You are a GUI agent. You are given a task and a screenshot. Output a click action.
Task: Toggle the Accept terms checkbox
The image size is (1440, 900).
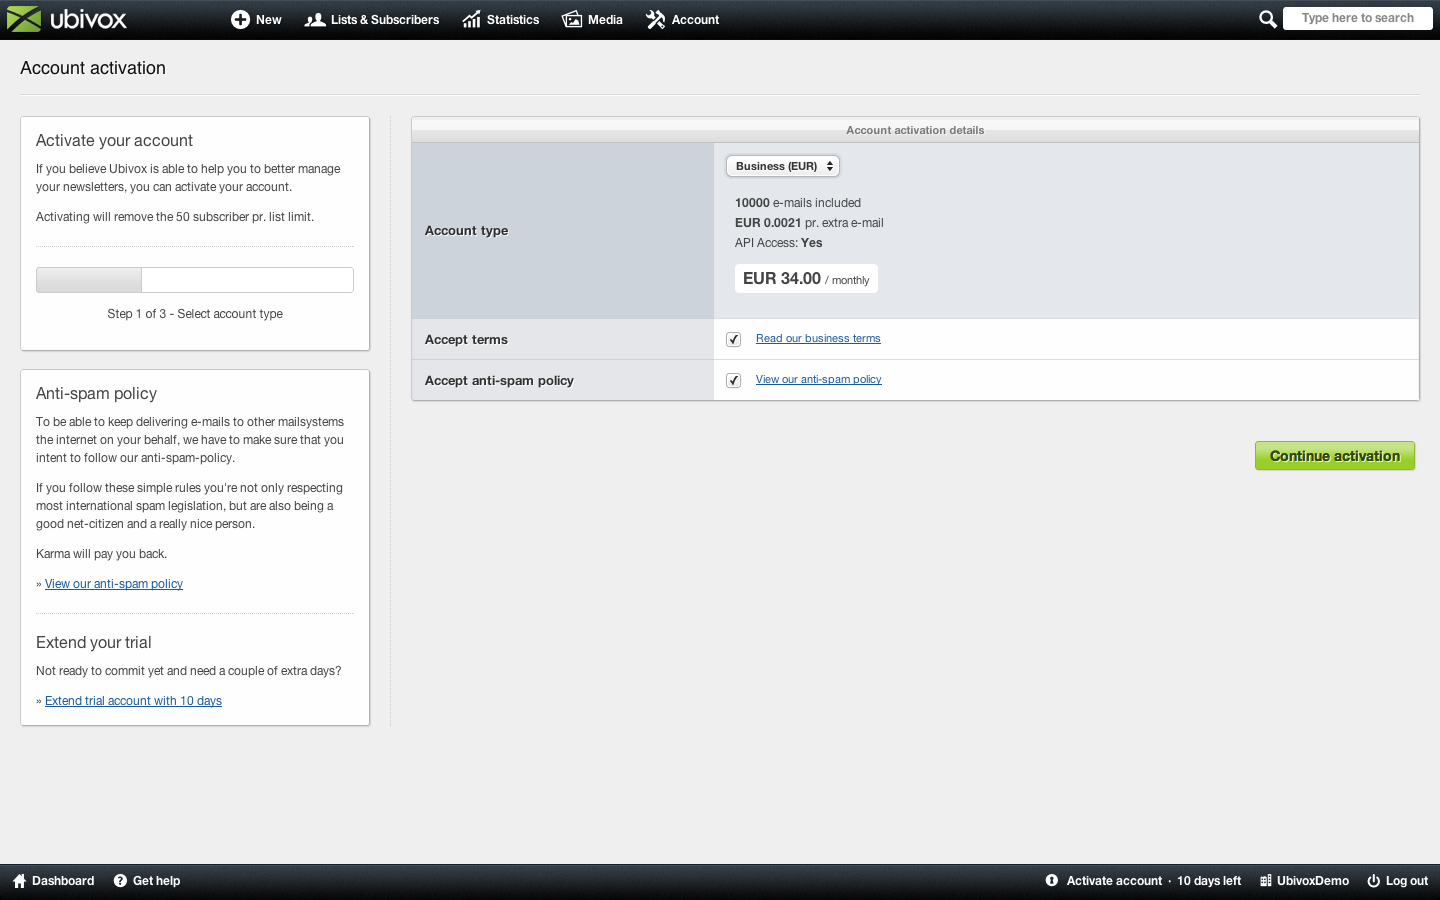coord(734,339)
